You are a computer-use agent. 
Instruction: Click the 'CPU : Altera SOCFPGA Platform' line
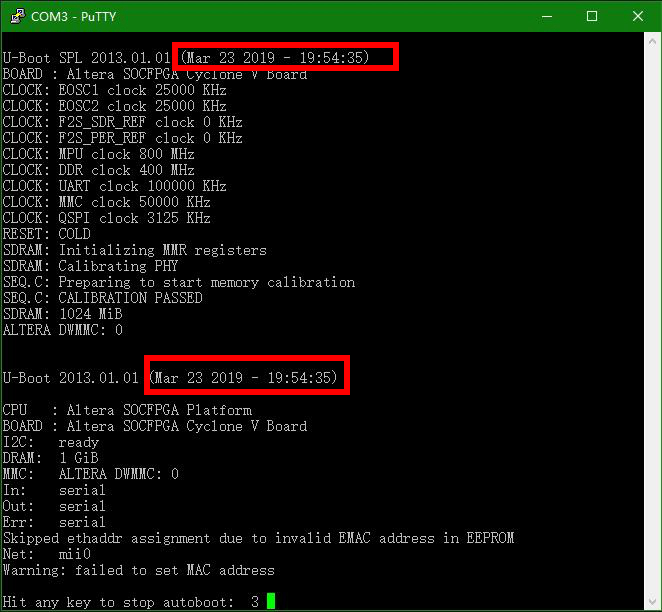coord(127,410)
